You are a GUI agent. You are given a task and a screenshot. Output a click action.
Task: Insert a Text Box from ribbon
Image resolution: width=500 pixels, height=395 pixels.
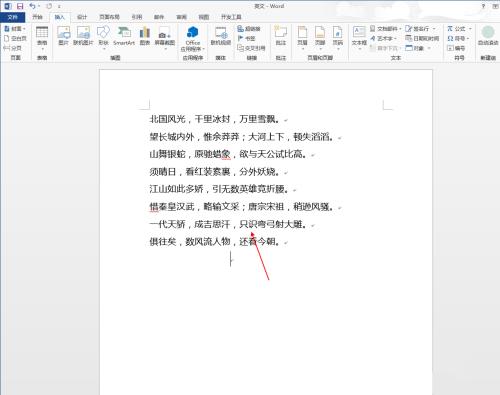pos(359,38)
